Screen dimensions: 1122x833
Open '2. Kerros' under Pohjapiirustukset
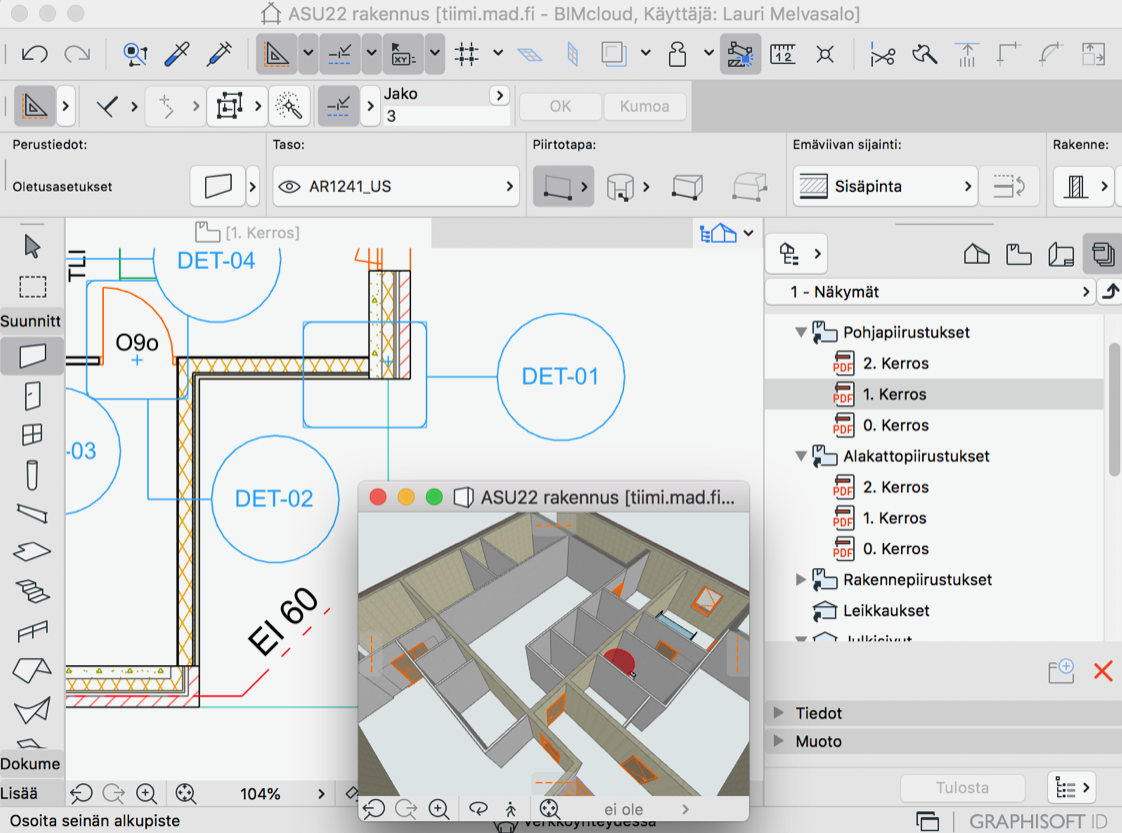pyautogui.click(x=895, y=363)
